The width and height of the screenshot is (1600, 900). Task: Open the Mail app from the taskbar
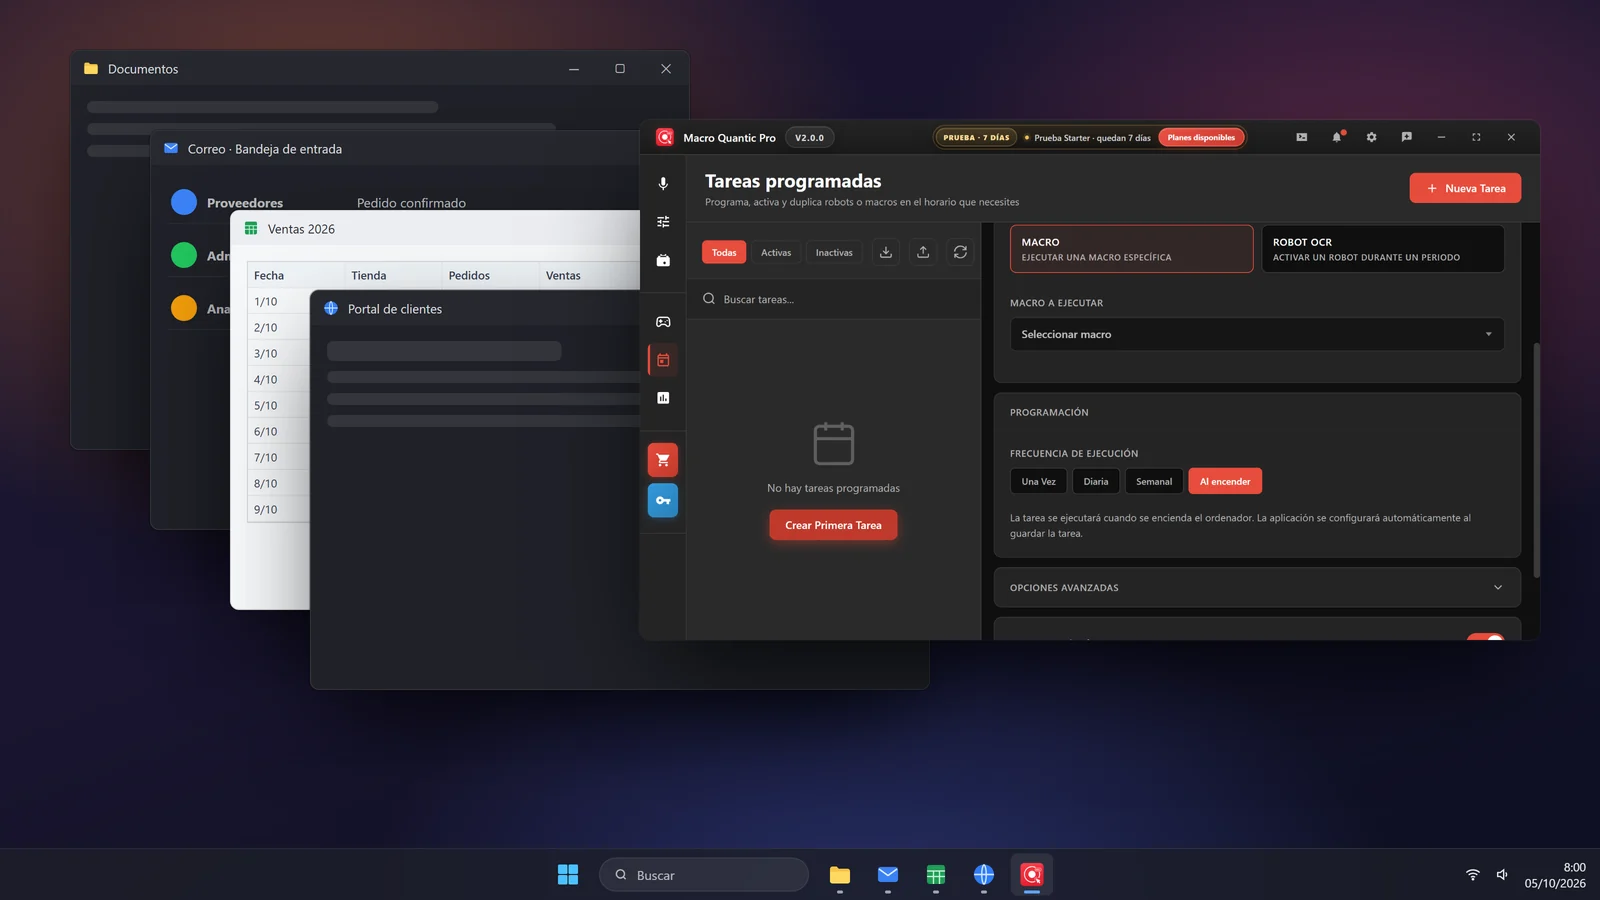click(888, 875)
